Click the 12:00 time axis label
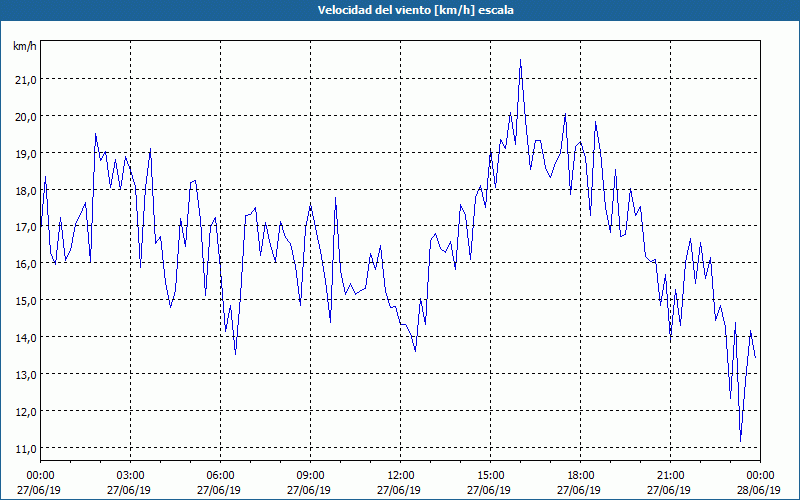Viewport: 800px width, 500px height. 401,476
